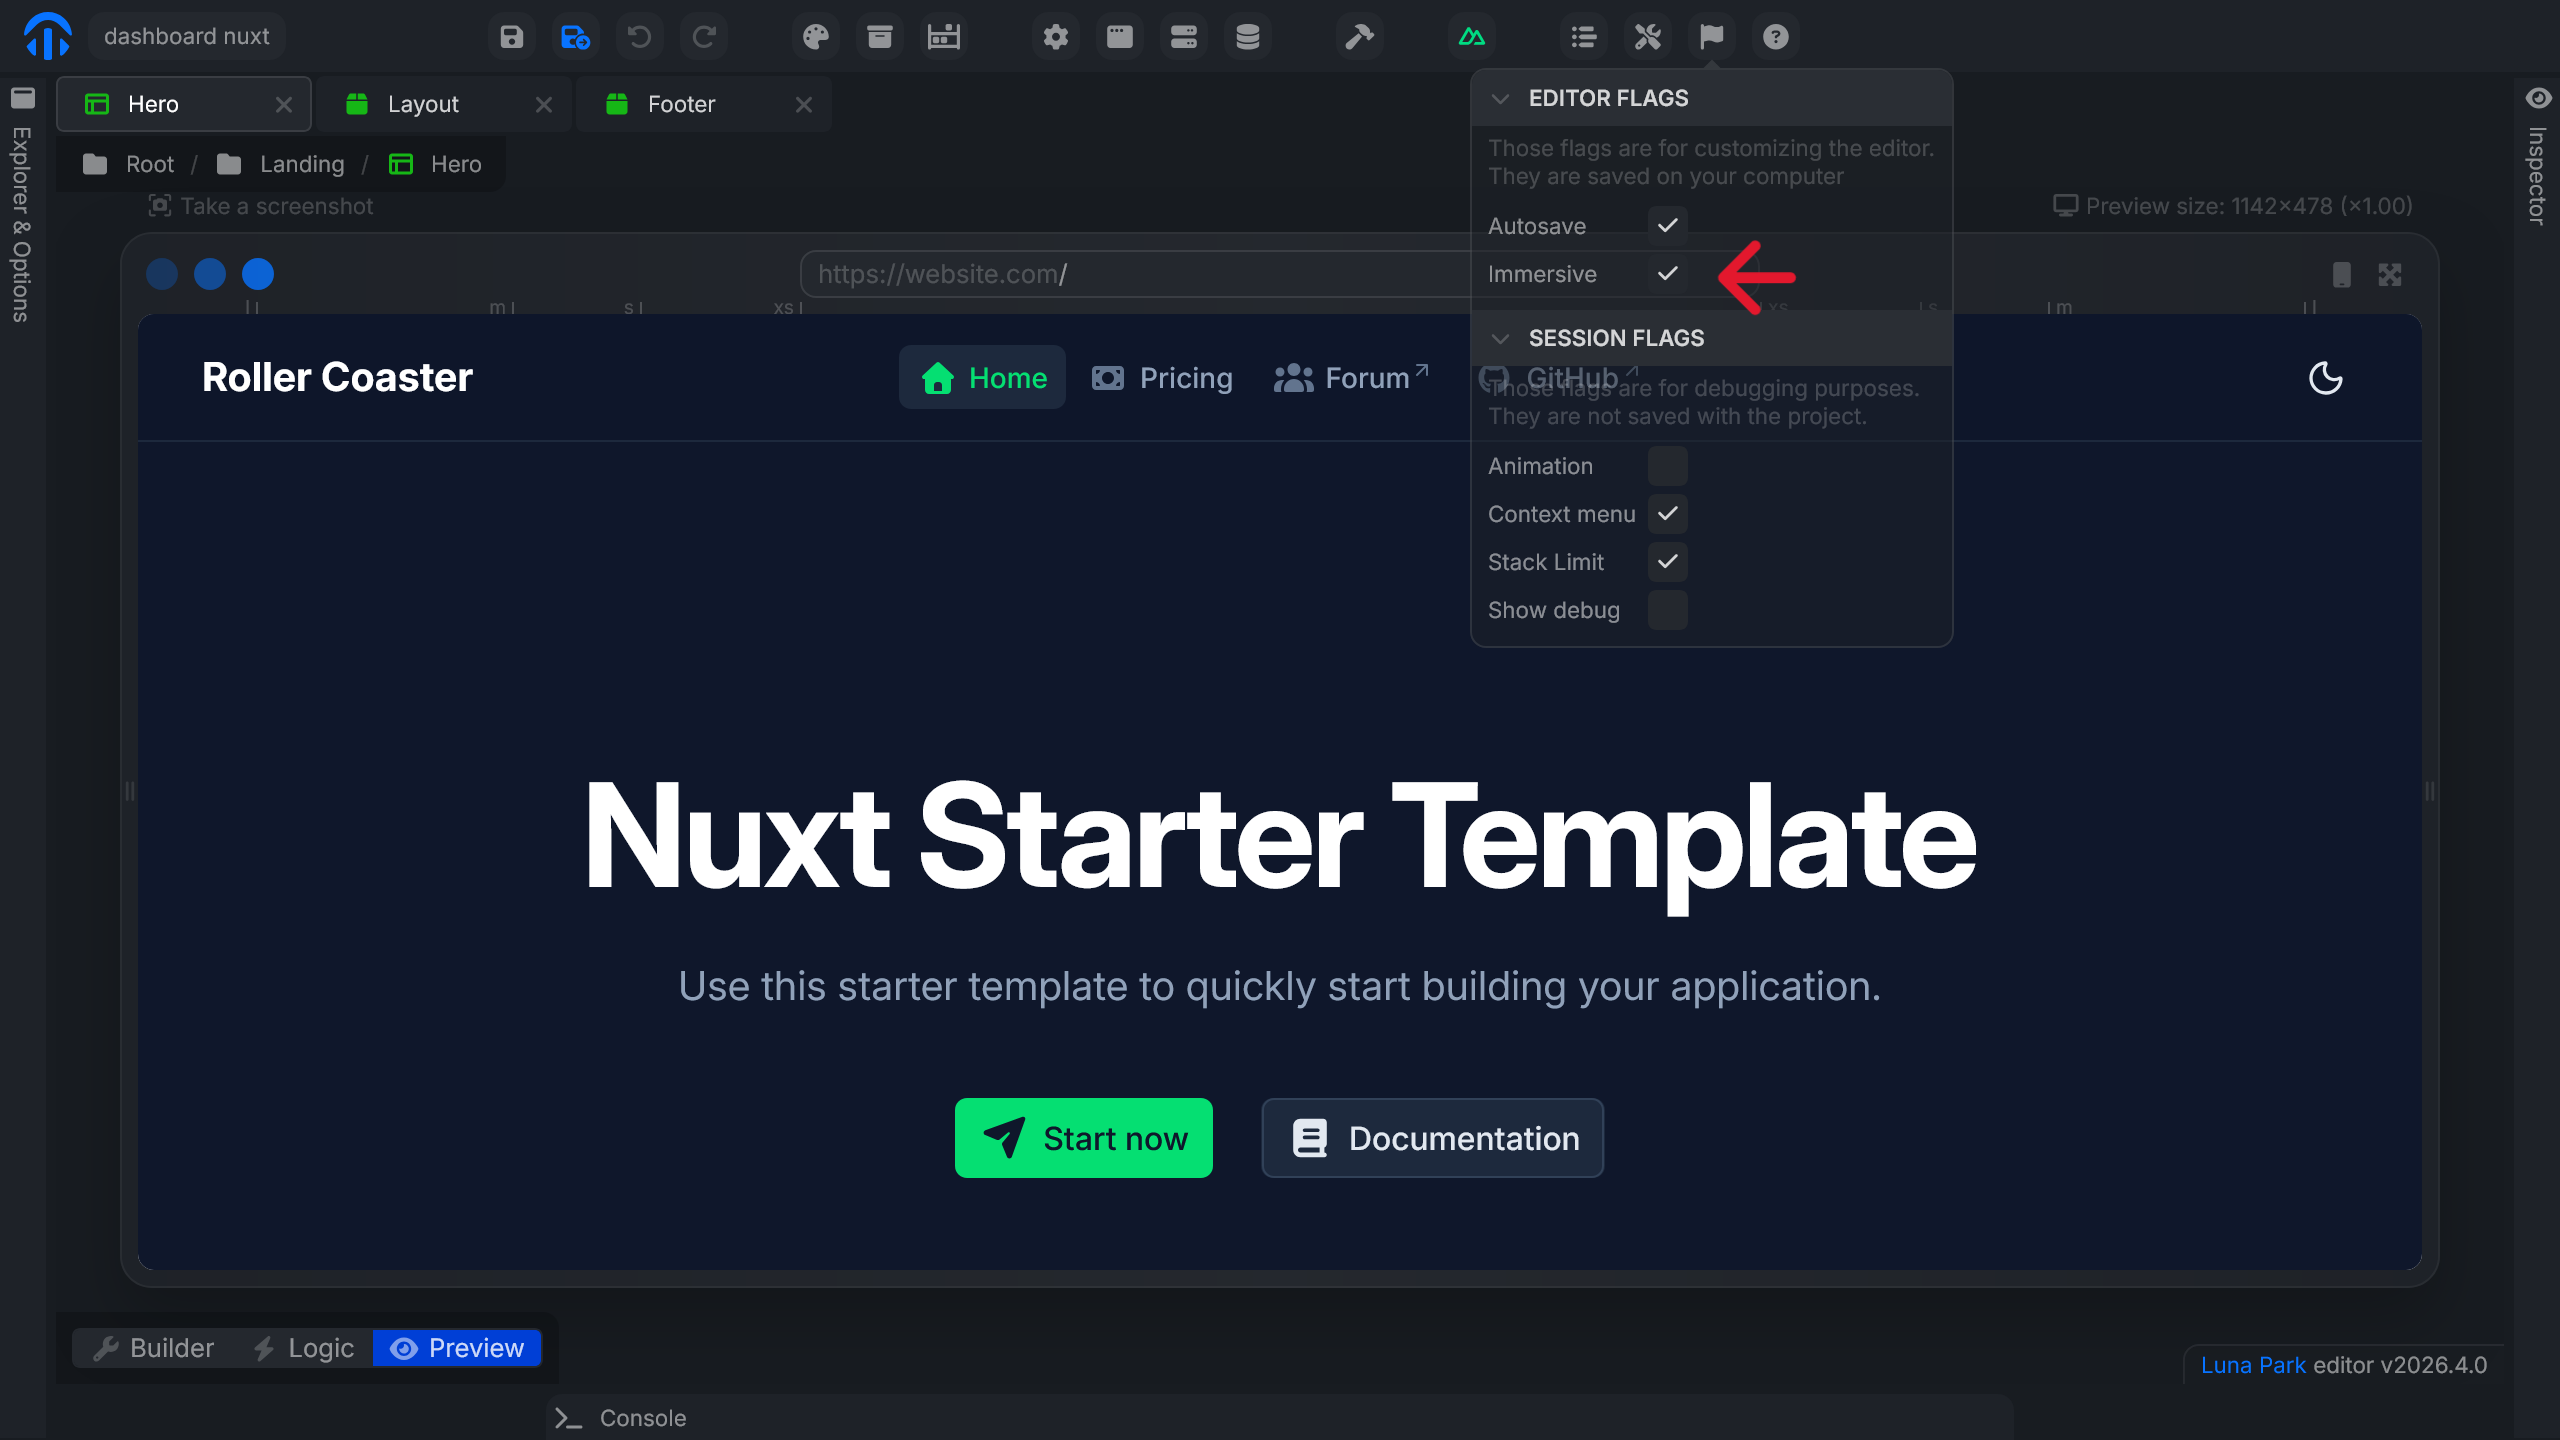Enable the Show debug checkbox

coord(1668,610)
